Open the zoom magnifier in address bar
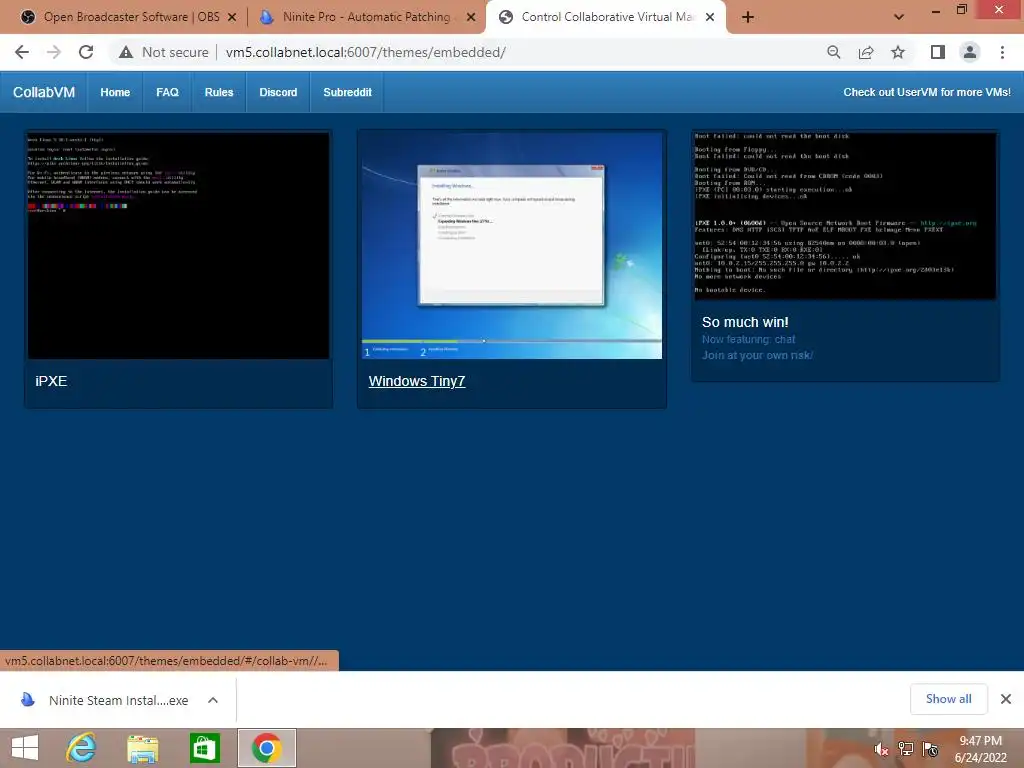1024x768 pixels. 834,52
